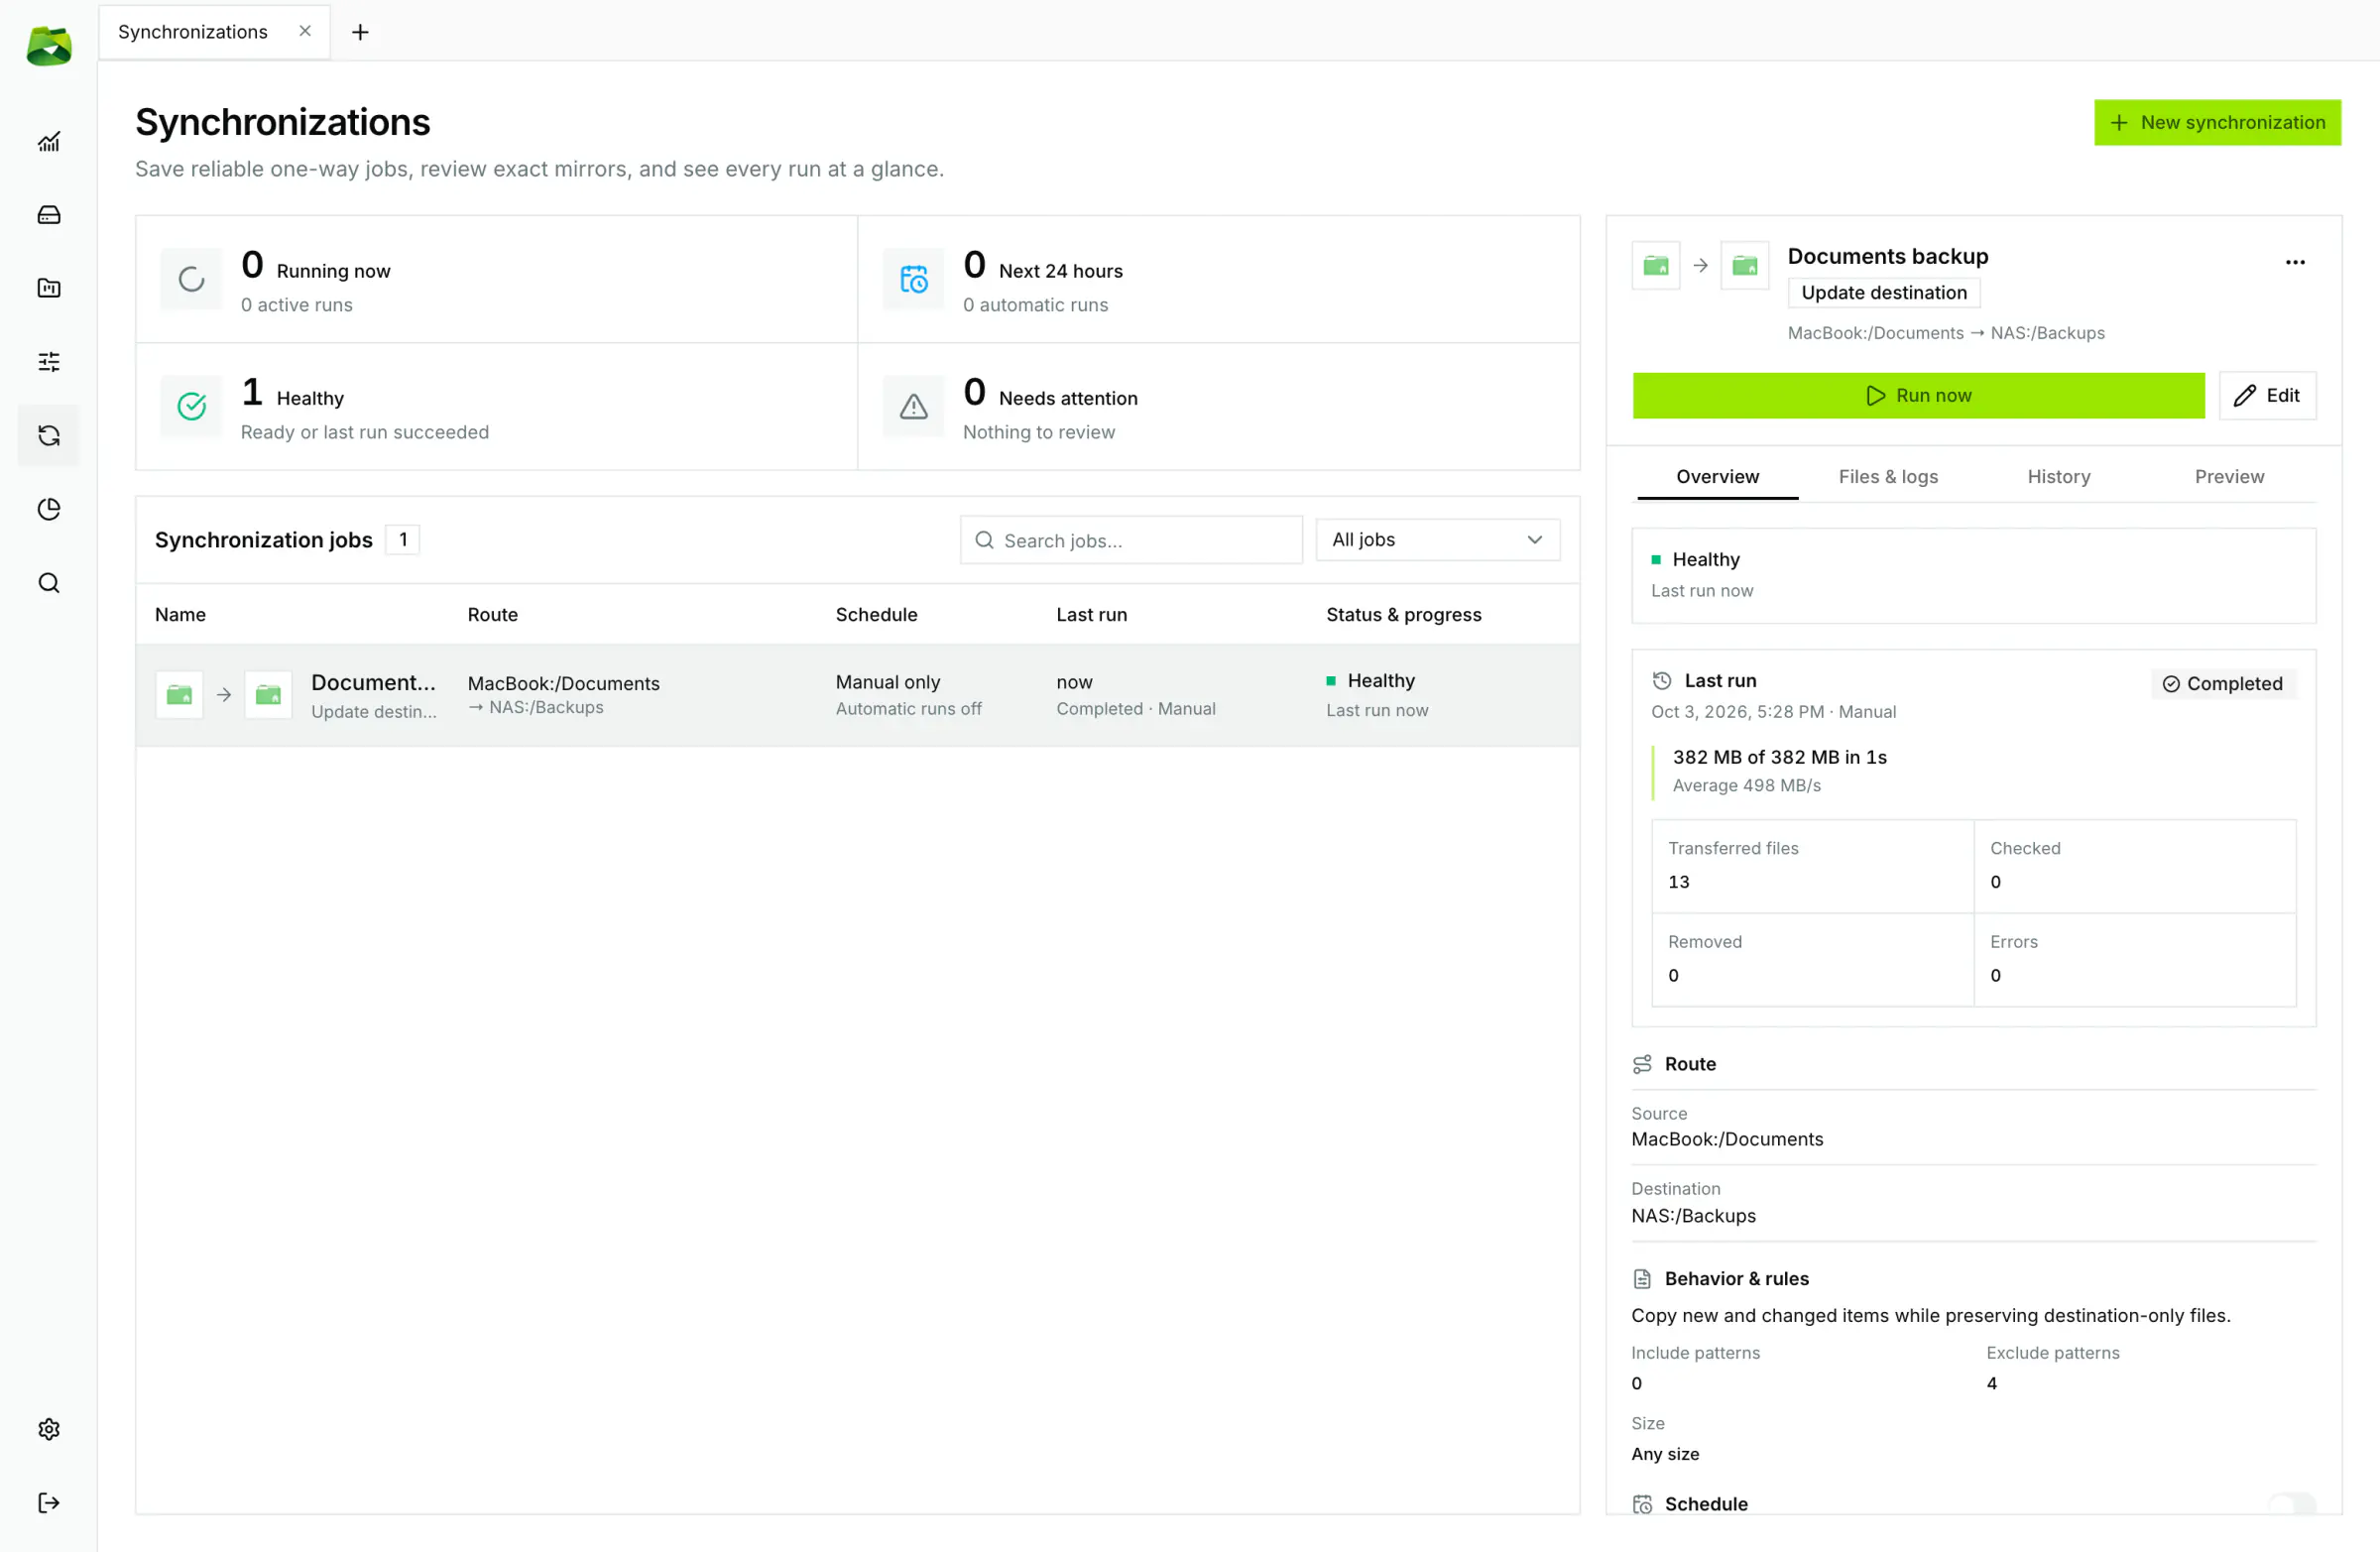Click the Manual only schedule cell

[888, 682]
